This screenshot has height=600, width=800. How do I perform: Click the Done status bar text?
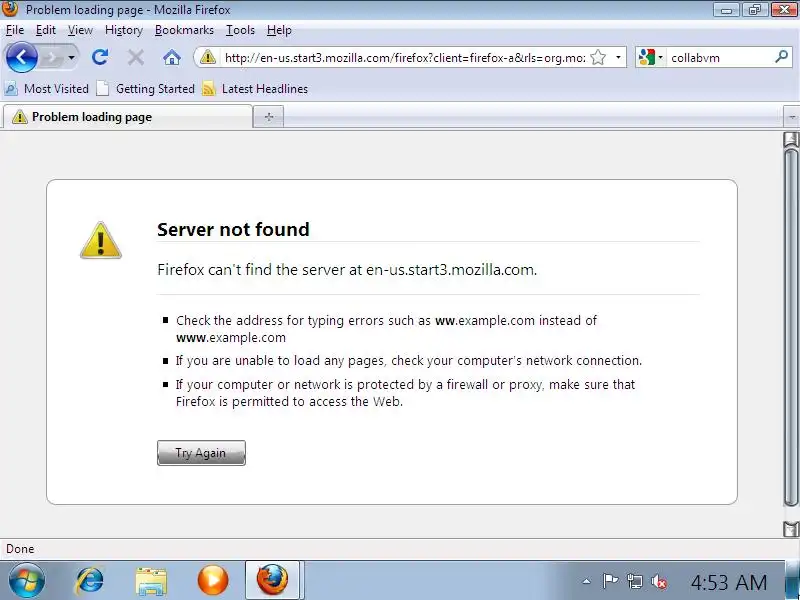coord(20,549)
